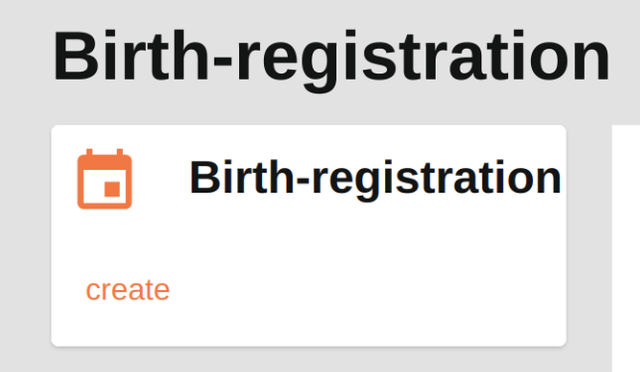The width and height of the screenshot is (640, 372).
Task: Click the gray area left of the page heading
Action: (25, 57)
